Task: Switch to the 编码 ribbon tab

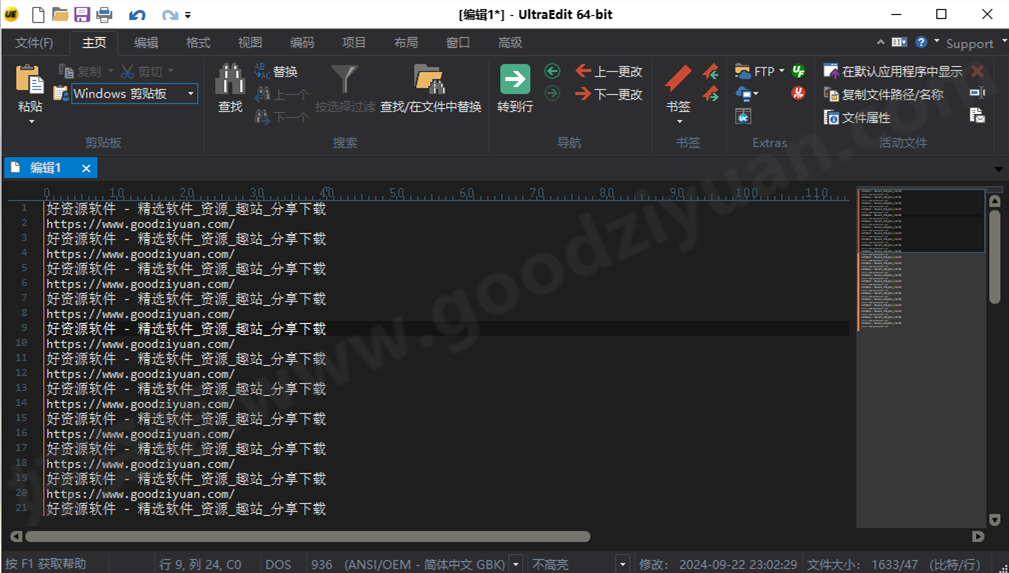Action: pos(302,42)
